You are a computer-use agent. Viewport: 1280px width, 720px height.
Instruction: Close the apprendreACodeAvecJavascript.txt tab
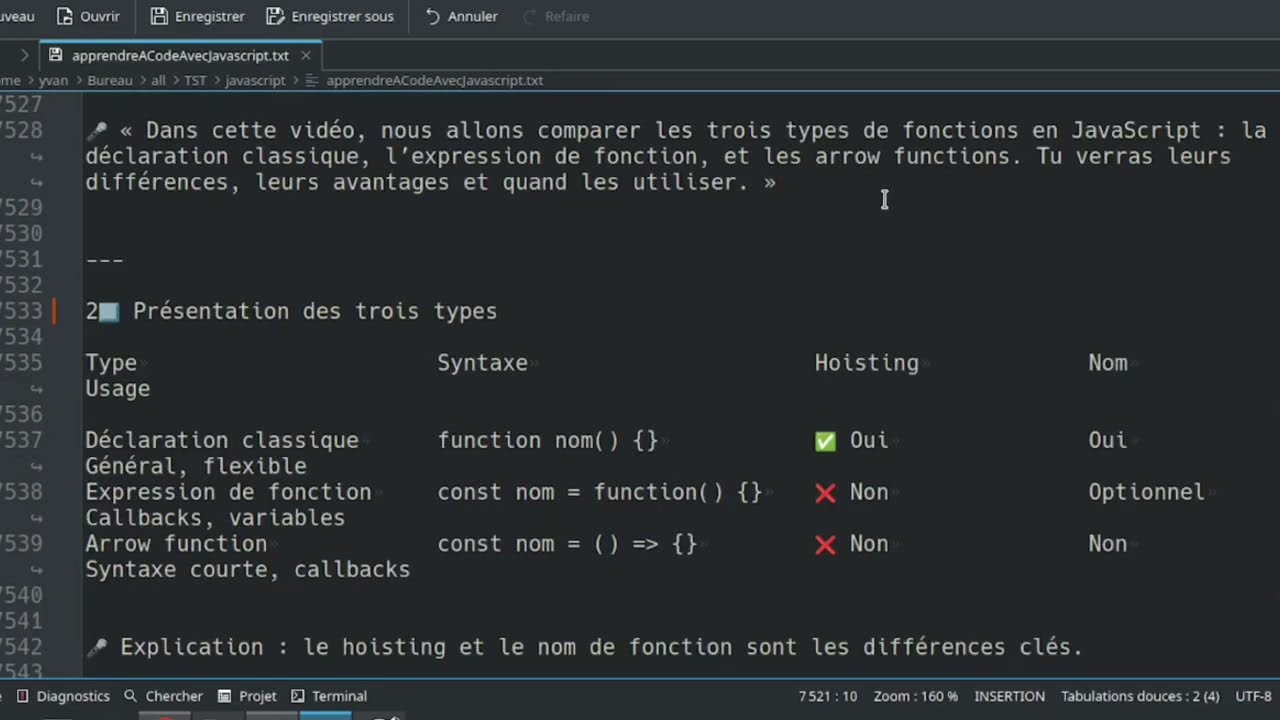[306, 56]
